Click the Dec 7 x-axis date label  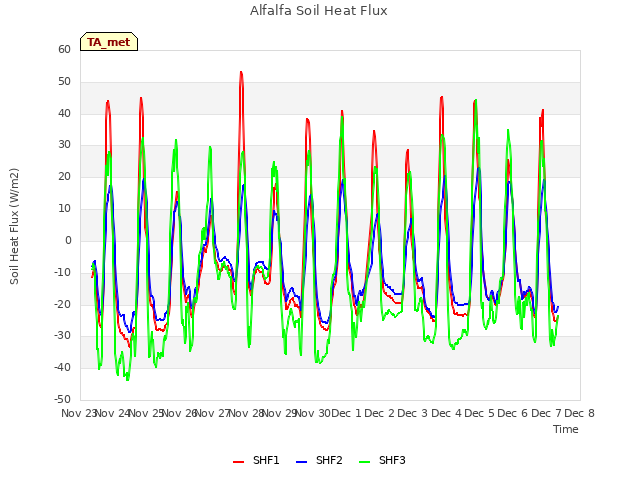(x=547, y=413)
